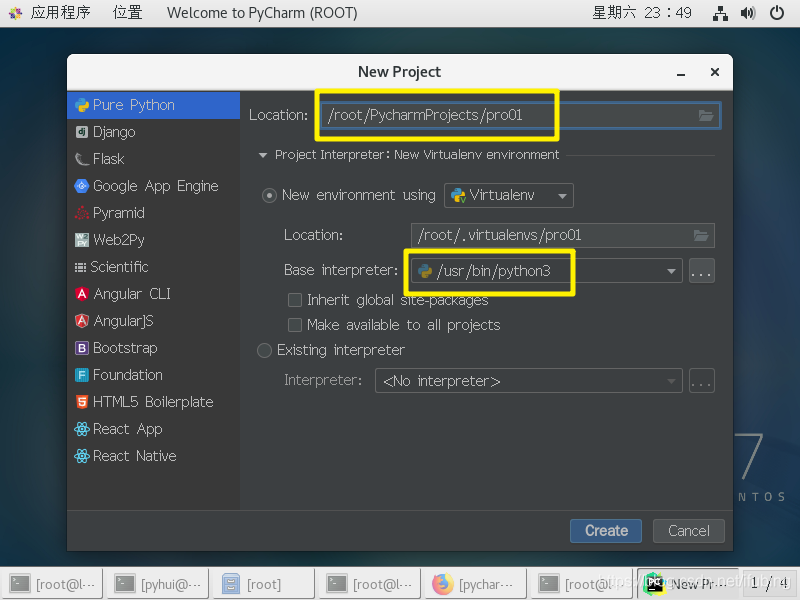Click the React Native icon

click(x=82, y=456)
